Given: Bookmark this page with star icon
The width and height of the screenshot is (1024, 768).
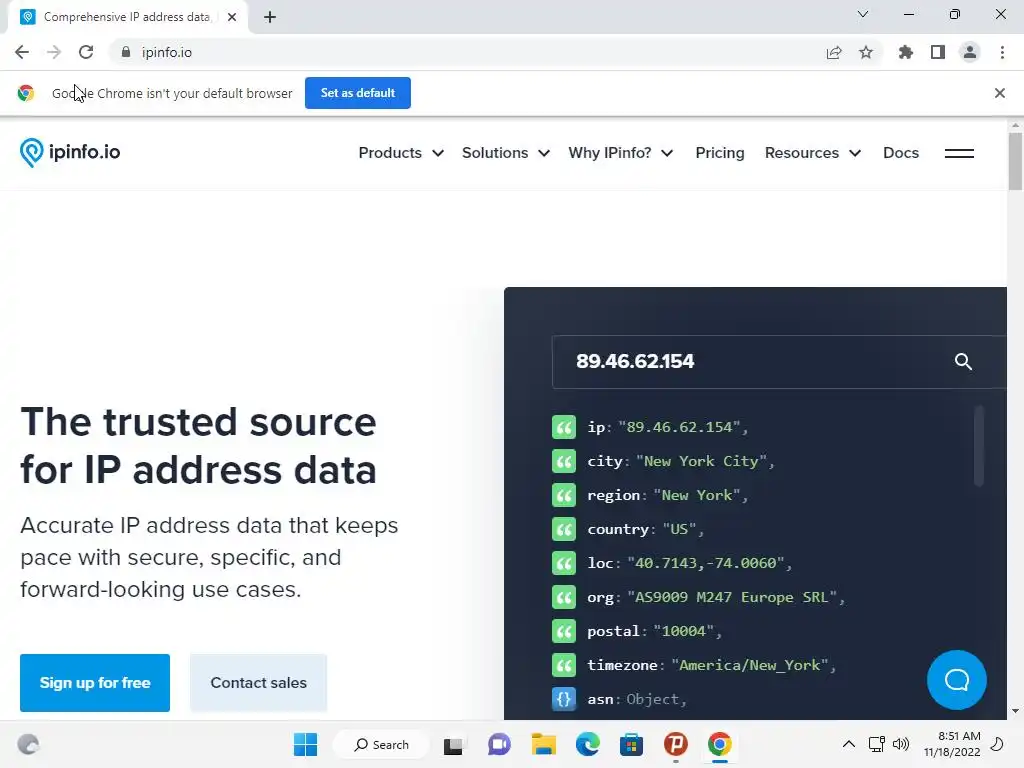Looking at the screenshot, I should point(866,52).
